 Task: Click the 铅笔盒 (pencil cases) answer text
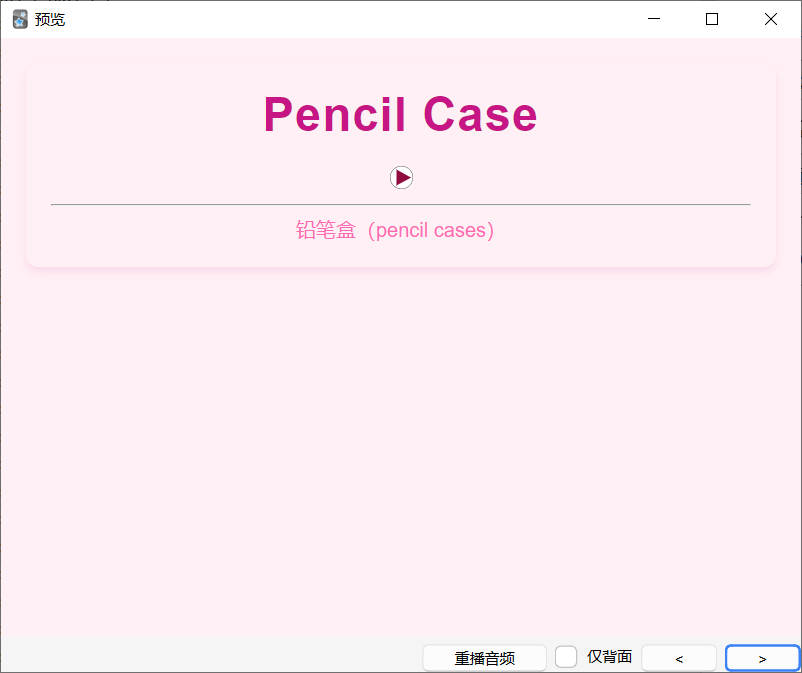coord(395,230)
